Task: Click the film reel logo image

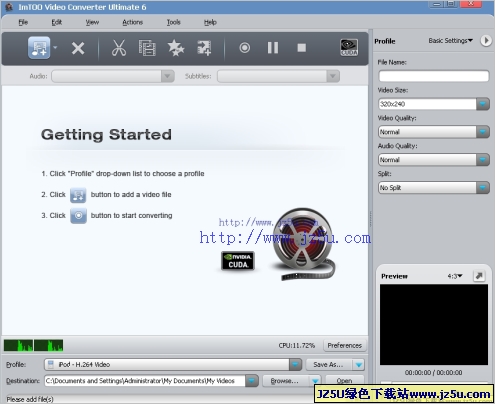Action: pyautogui.click(x=303, y=243)
